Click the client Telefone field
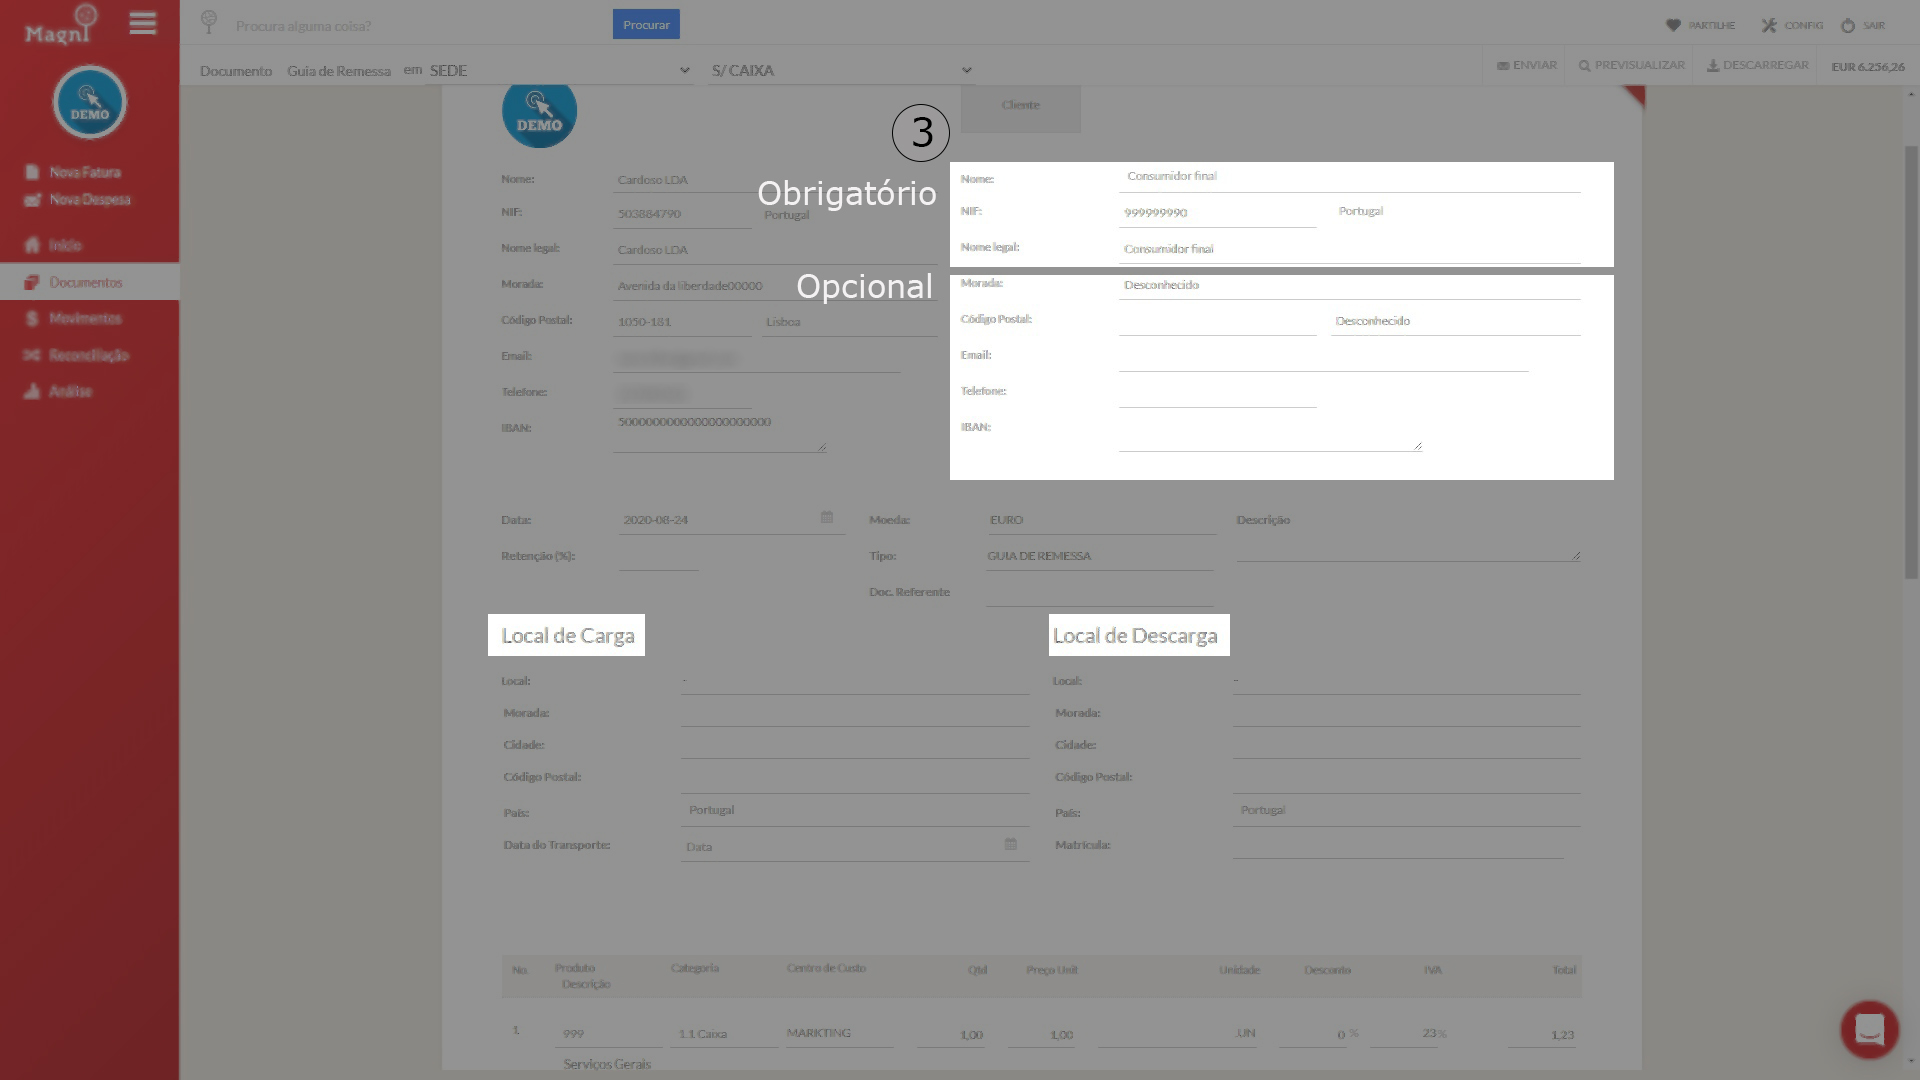Viewport: 1920px width, 1080px height. pos(1217,393)
